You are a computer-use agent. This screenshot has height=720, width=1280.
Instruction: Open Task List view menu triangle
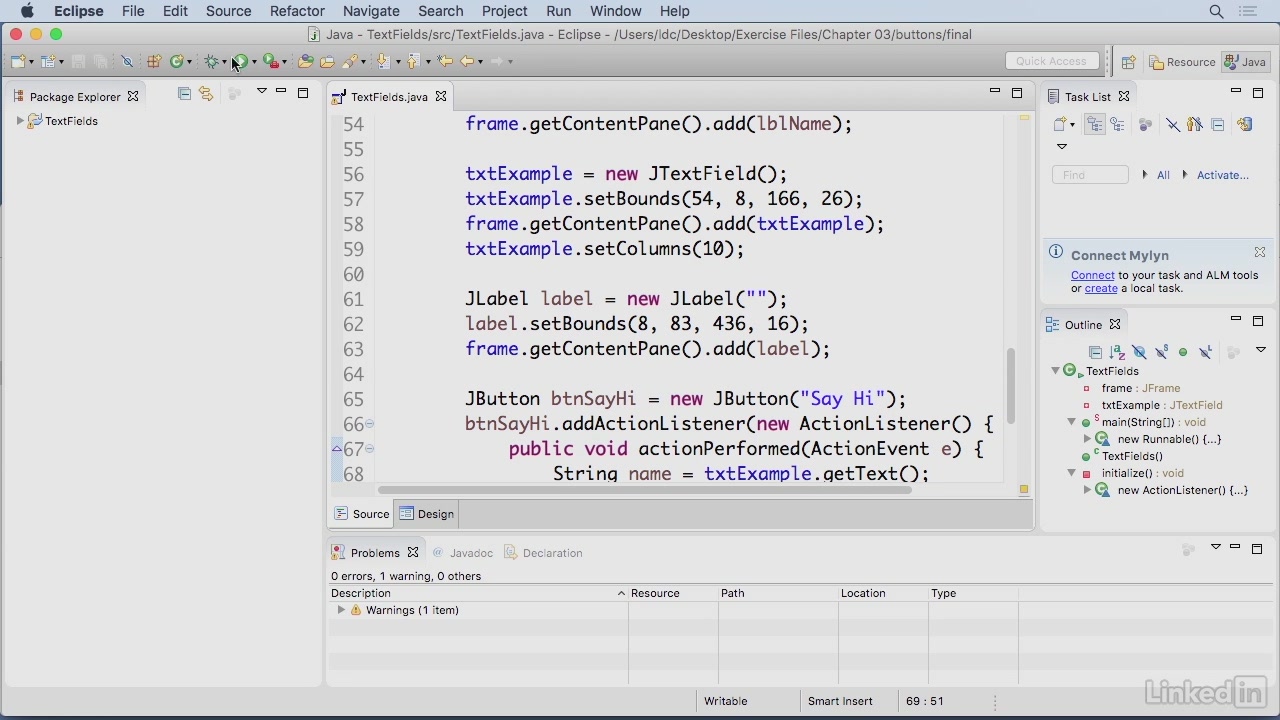point(1062,146)
